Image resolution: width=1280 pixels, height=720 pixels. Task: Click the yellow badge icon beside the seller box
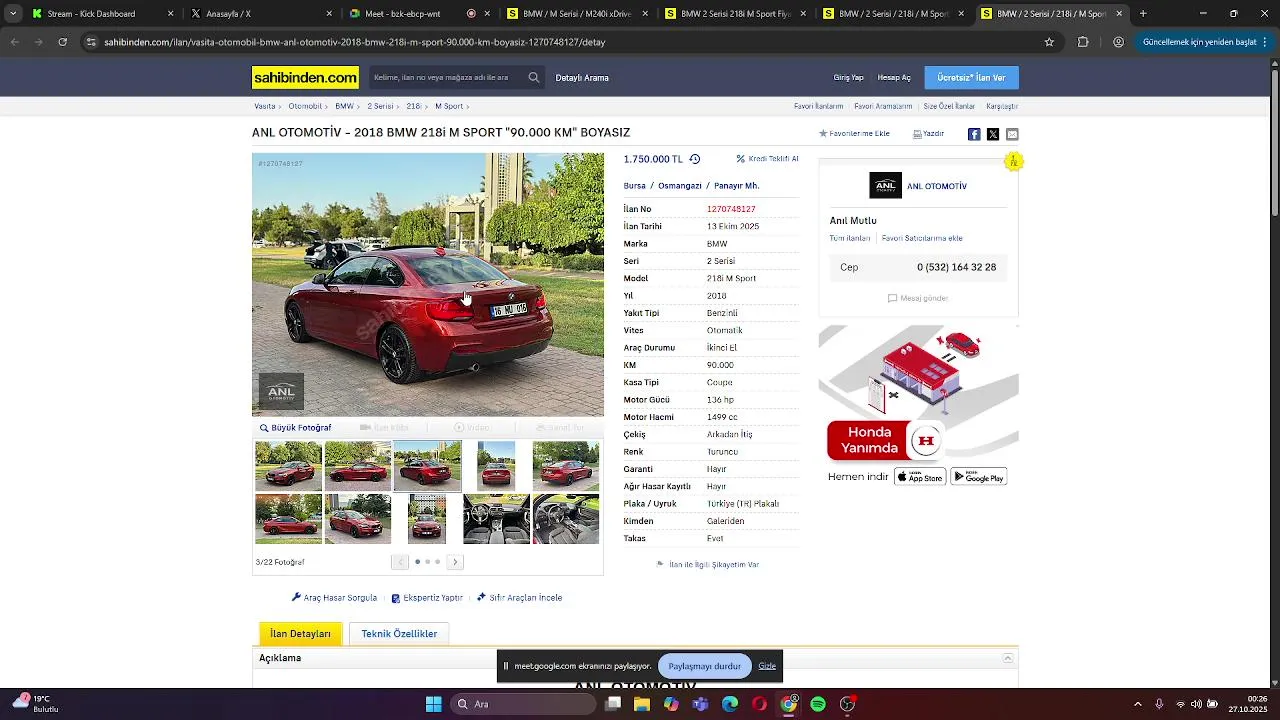[1014, 161]
